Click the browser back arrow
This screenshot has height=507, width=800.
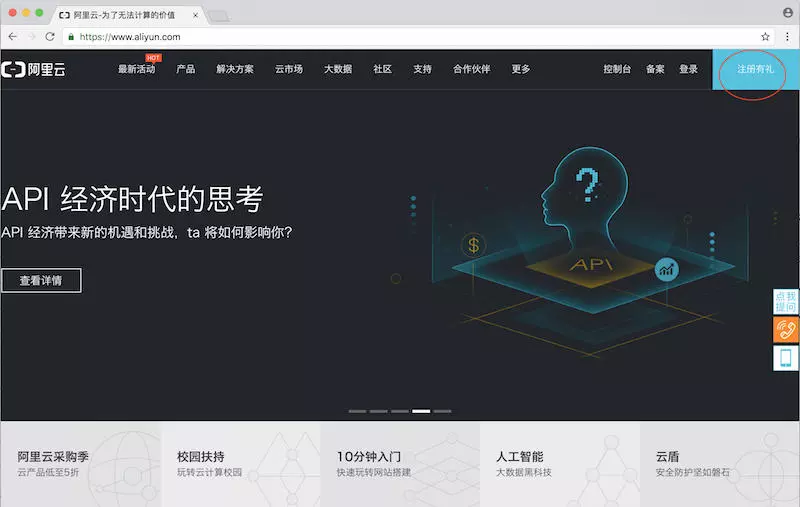pos(13,37)
